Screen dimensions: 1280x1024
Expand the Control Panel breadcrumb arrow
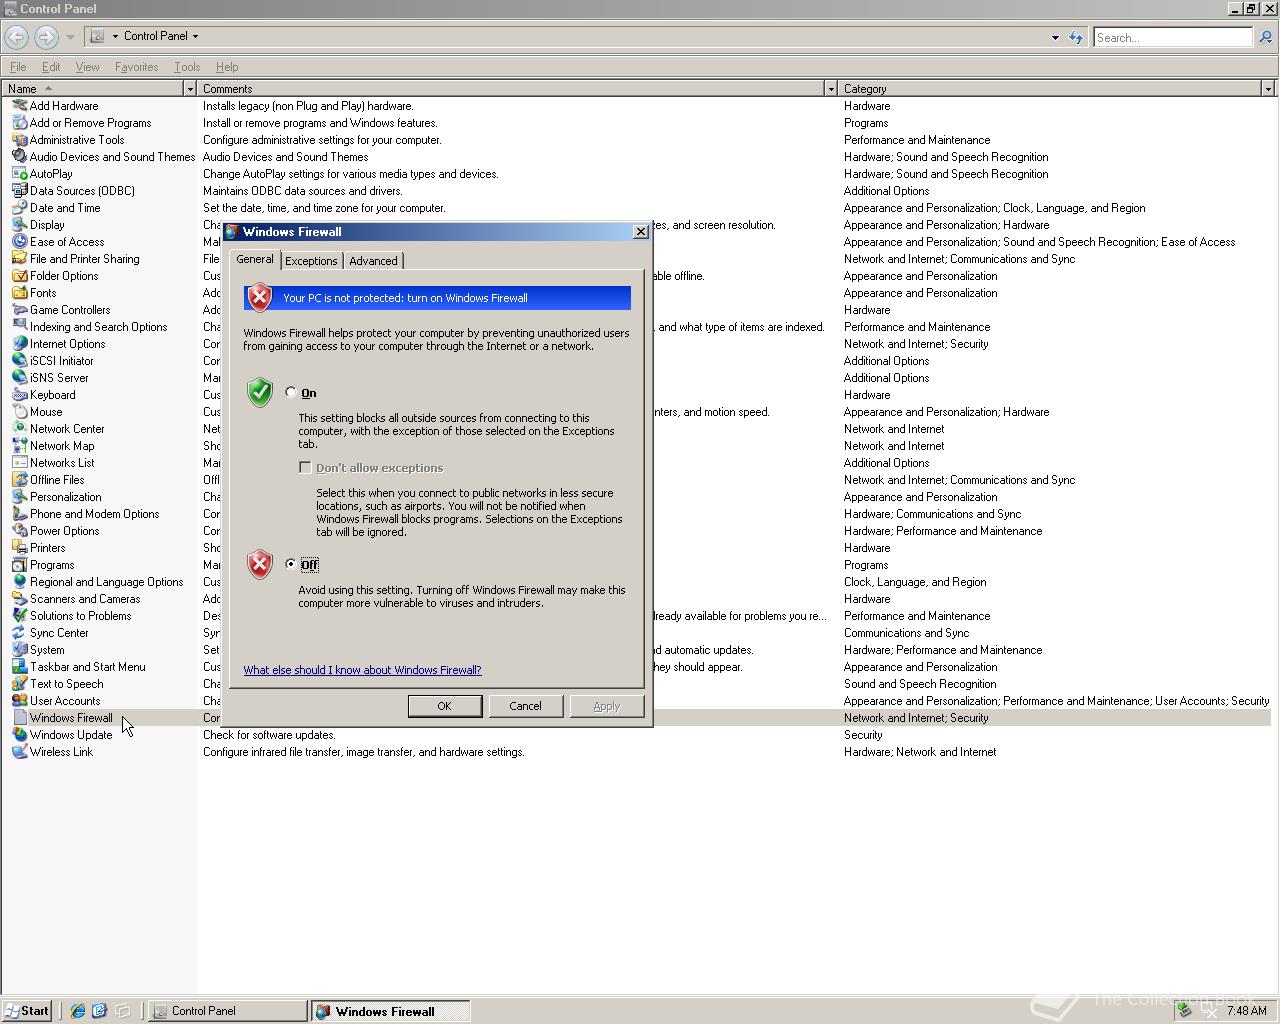tap(195, 36)
